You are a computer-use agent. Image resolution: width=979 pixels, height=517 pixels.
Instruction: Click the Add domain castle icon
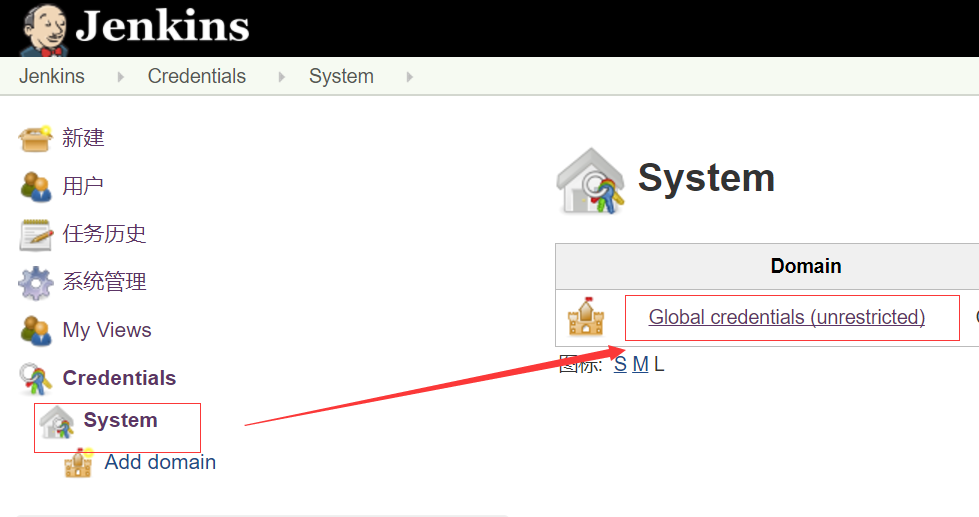click(79, 463)
